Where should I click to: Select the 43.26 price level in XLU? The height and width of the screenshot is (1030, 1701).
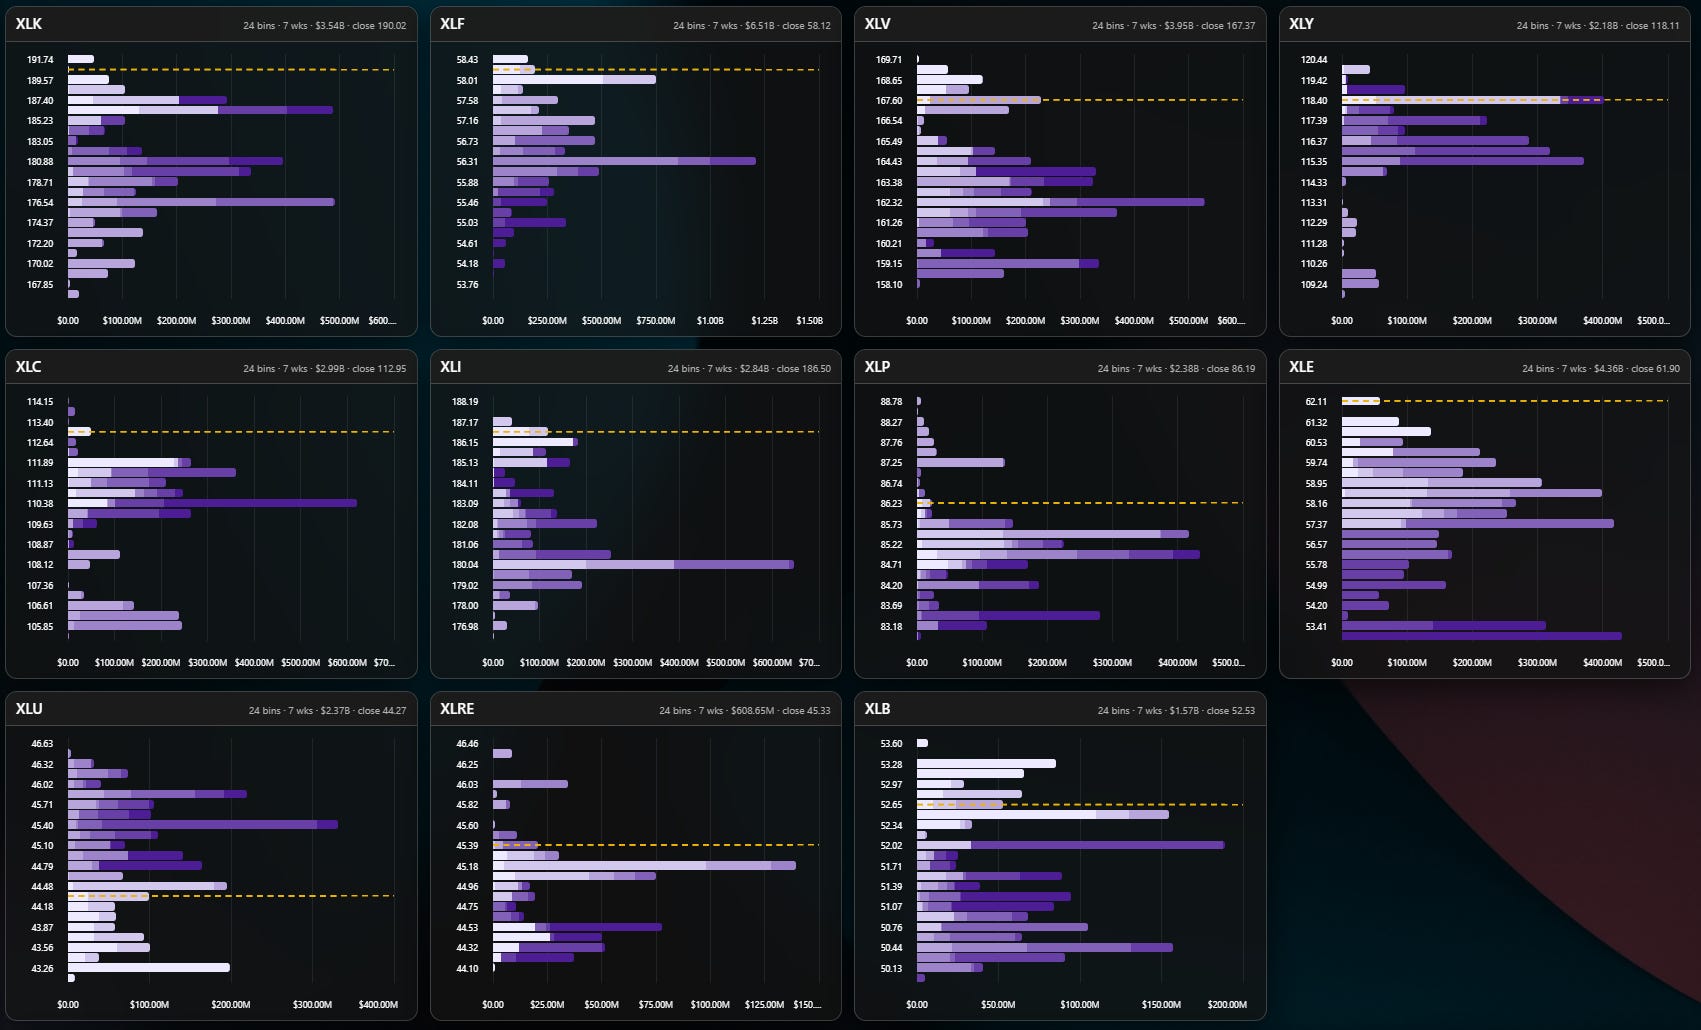pos(42,969)
